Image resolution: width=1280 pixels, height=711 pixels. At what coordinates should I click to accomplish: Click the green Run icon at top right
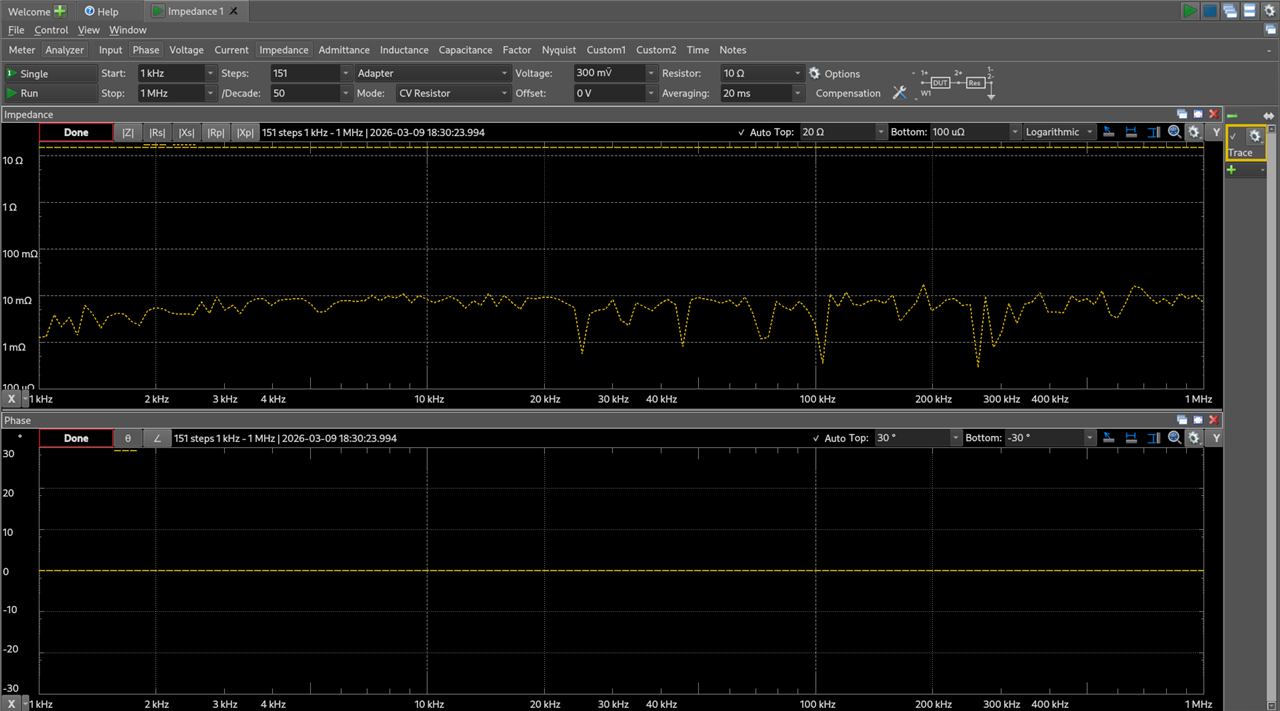coord(1190,11)
